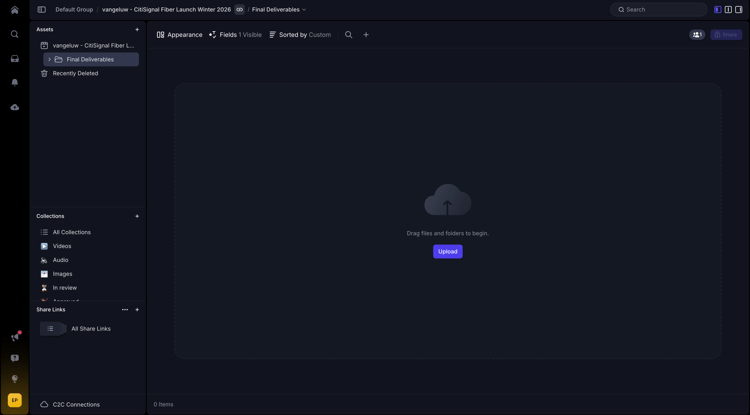Open notifications bell in left rail

point(14,82)
